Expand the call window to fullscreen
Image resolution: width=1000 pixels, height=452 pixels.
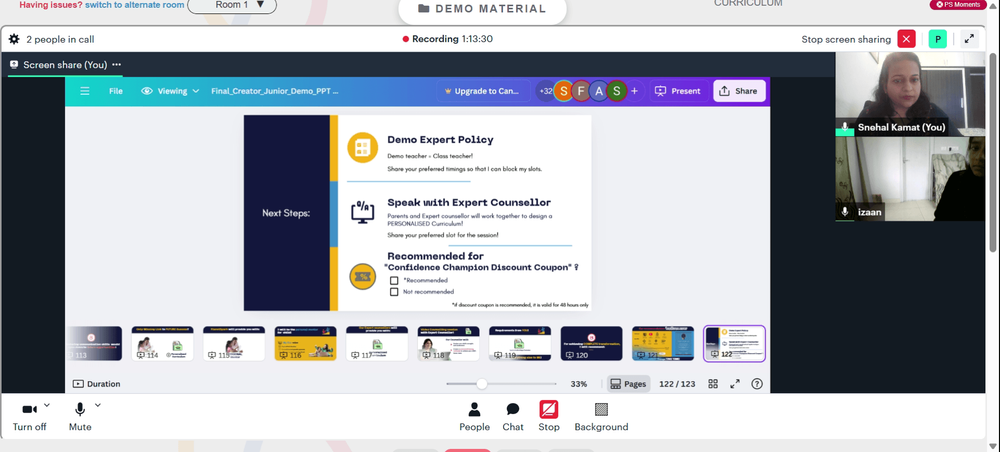click(969, 39)
